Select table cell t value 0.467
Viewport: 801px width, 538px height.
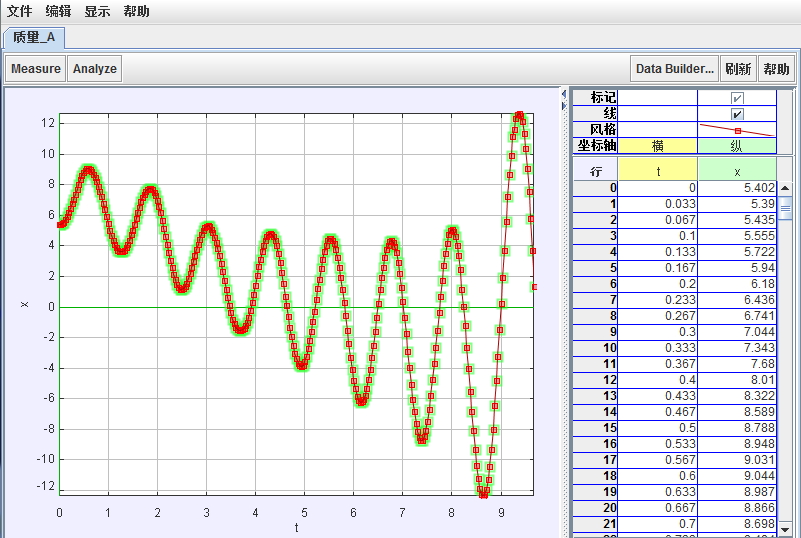click(x=658, y=412)
